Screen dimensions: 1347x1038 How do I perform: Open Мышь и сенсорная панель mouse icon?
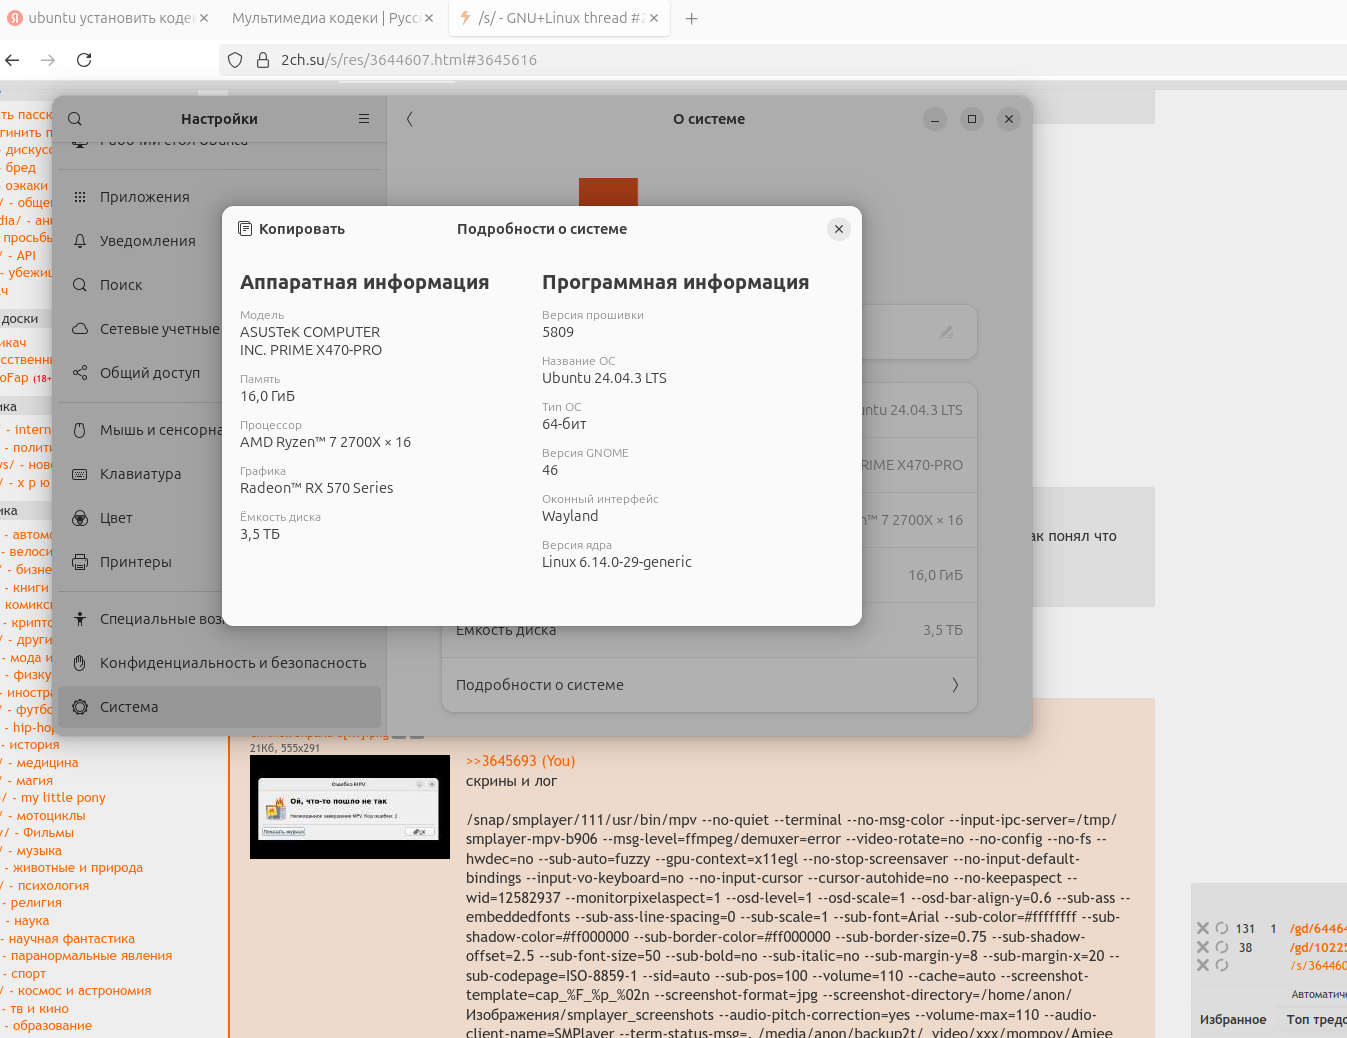[80, 430]
